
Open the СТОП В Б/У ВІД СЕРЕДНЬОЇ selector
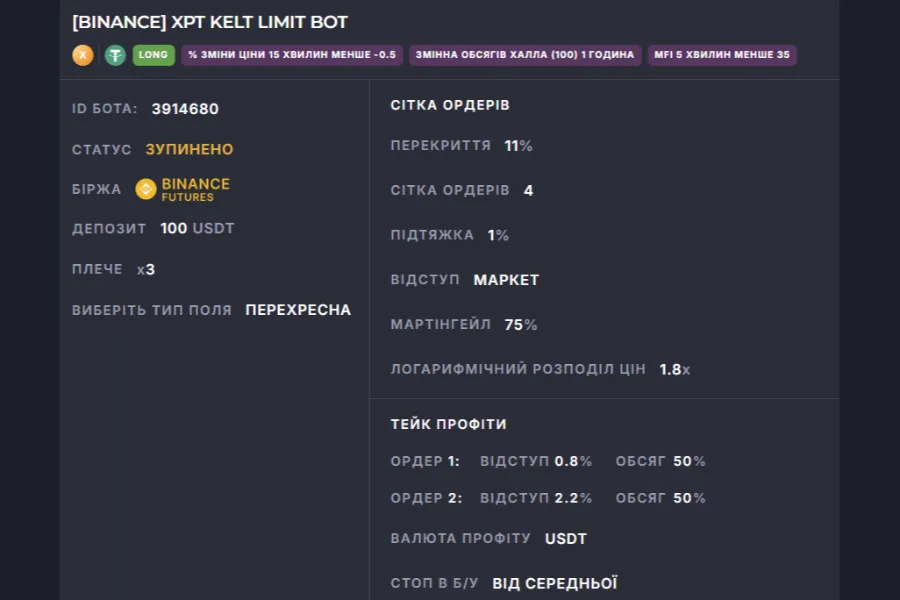(x=555, y=581)
